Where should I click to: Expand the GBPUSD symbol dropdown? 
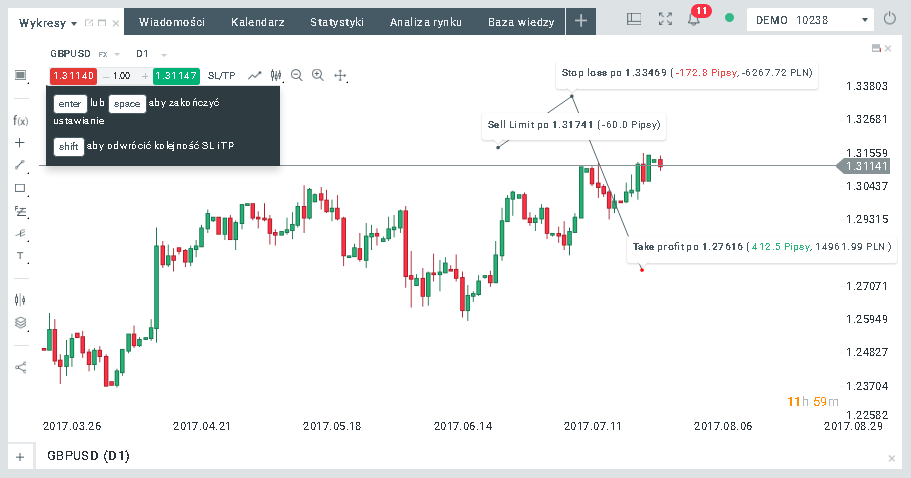pyautogui.click(x=84, y=53)
